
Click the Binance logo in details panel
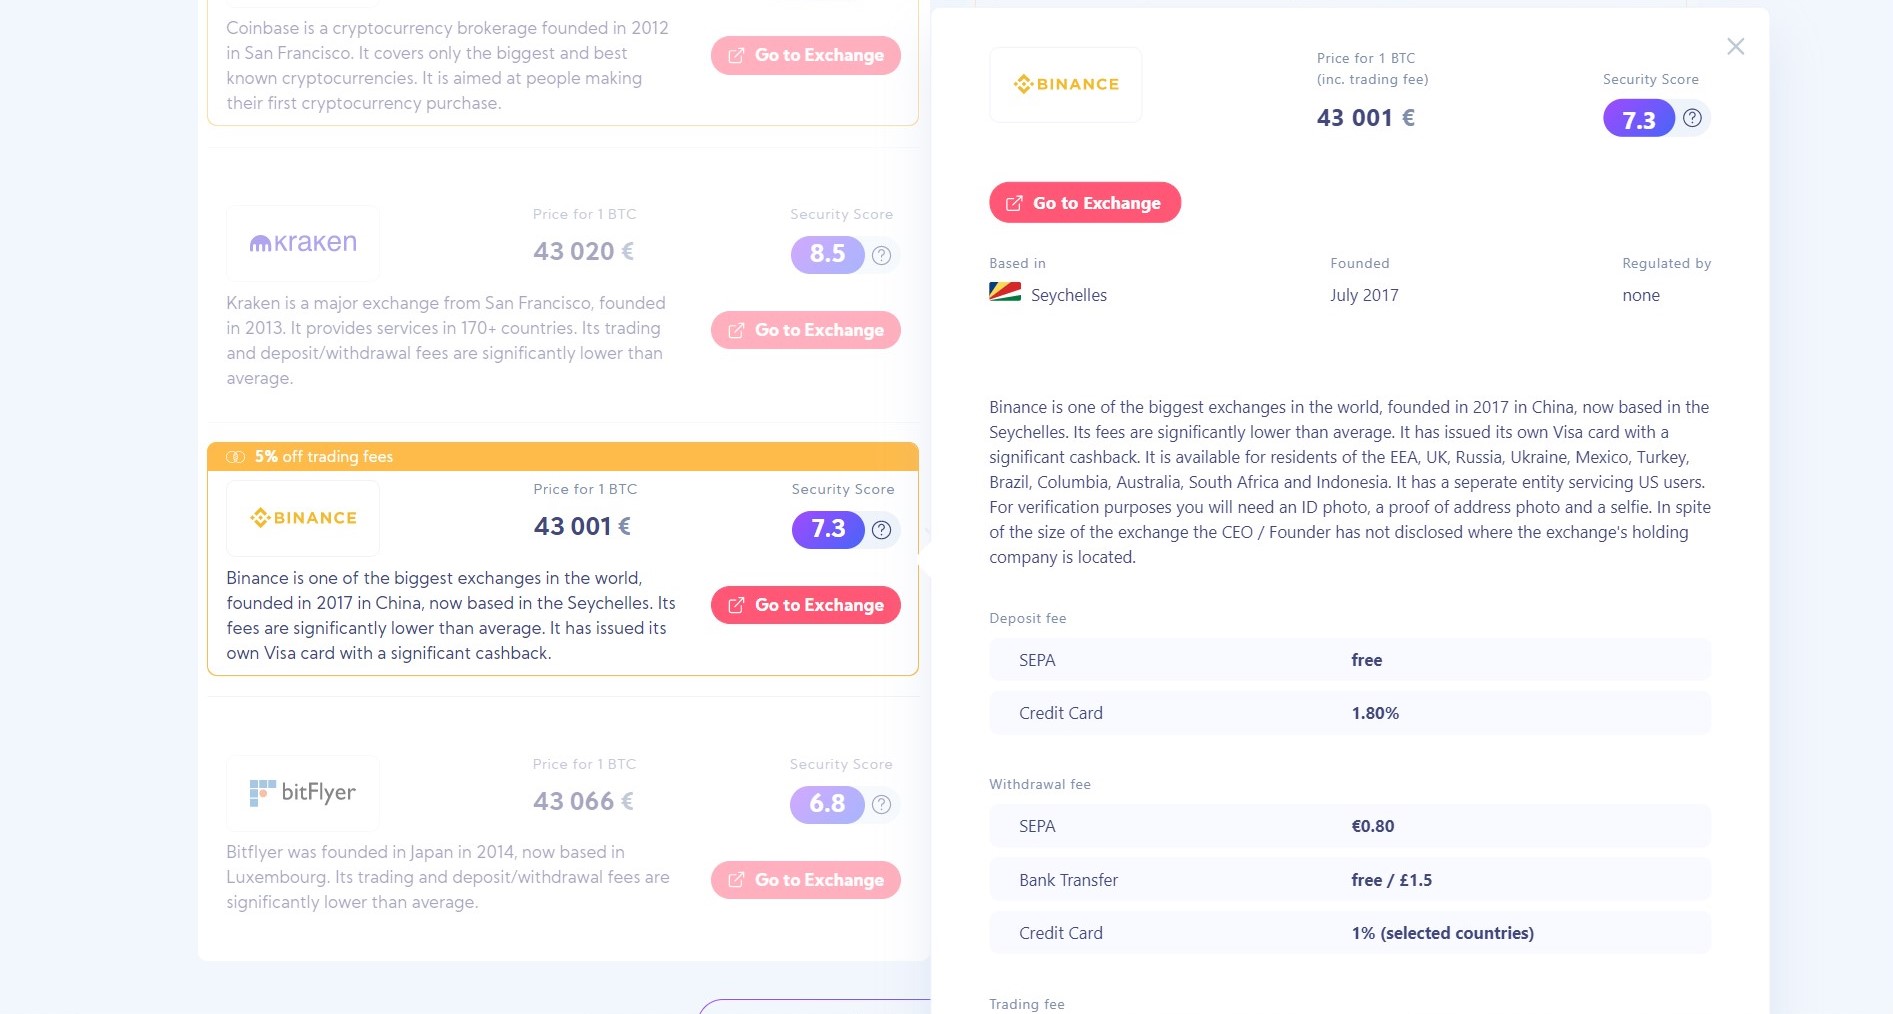[x=1065, y=85]
